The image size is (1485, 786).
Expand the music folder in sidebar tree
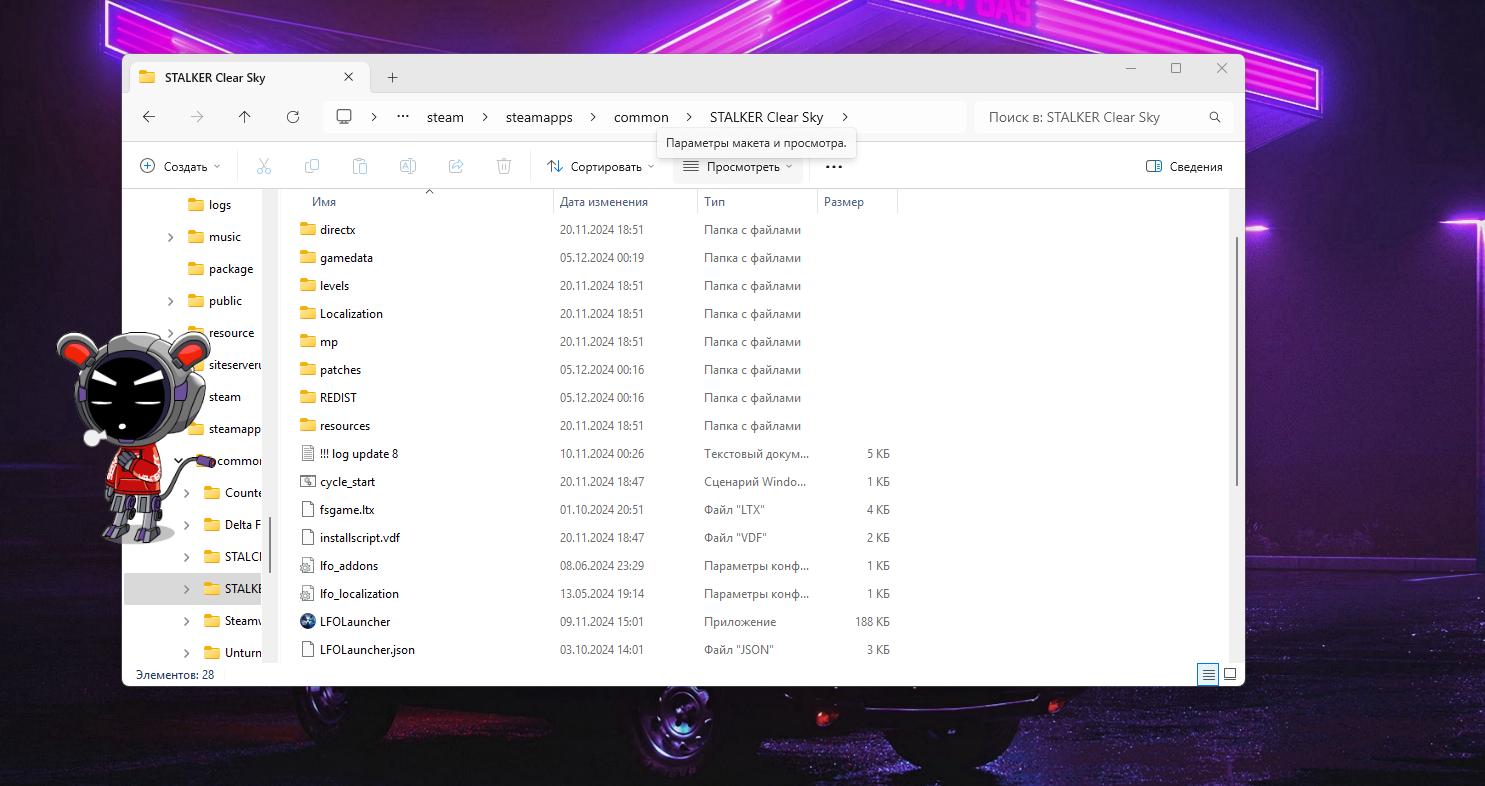click(x=170, y=237)
